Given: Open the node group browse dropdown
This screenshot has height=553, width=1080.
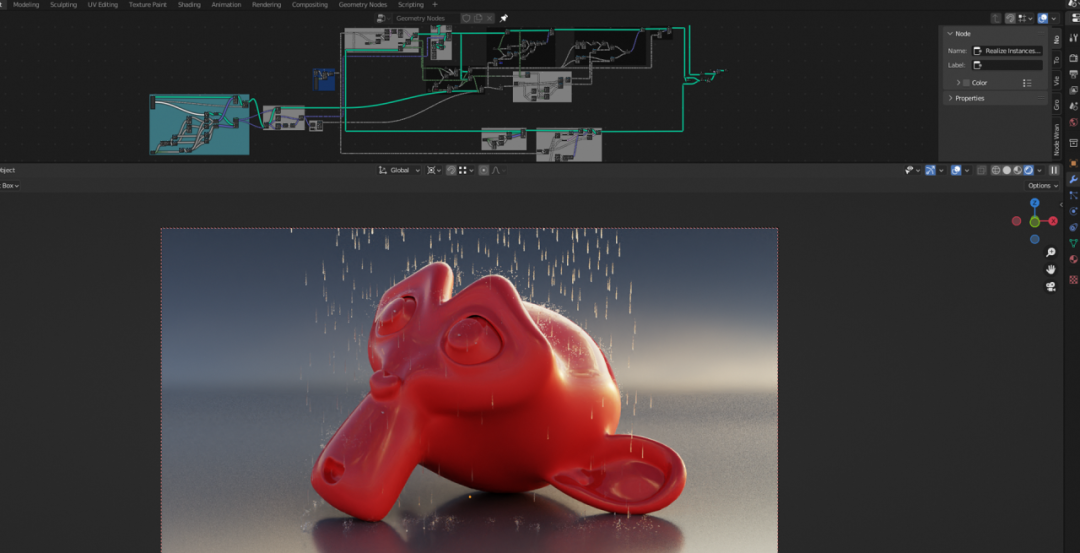Looking at the screenshot, I should tap(384, 18).
